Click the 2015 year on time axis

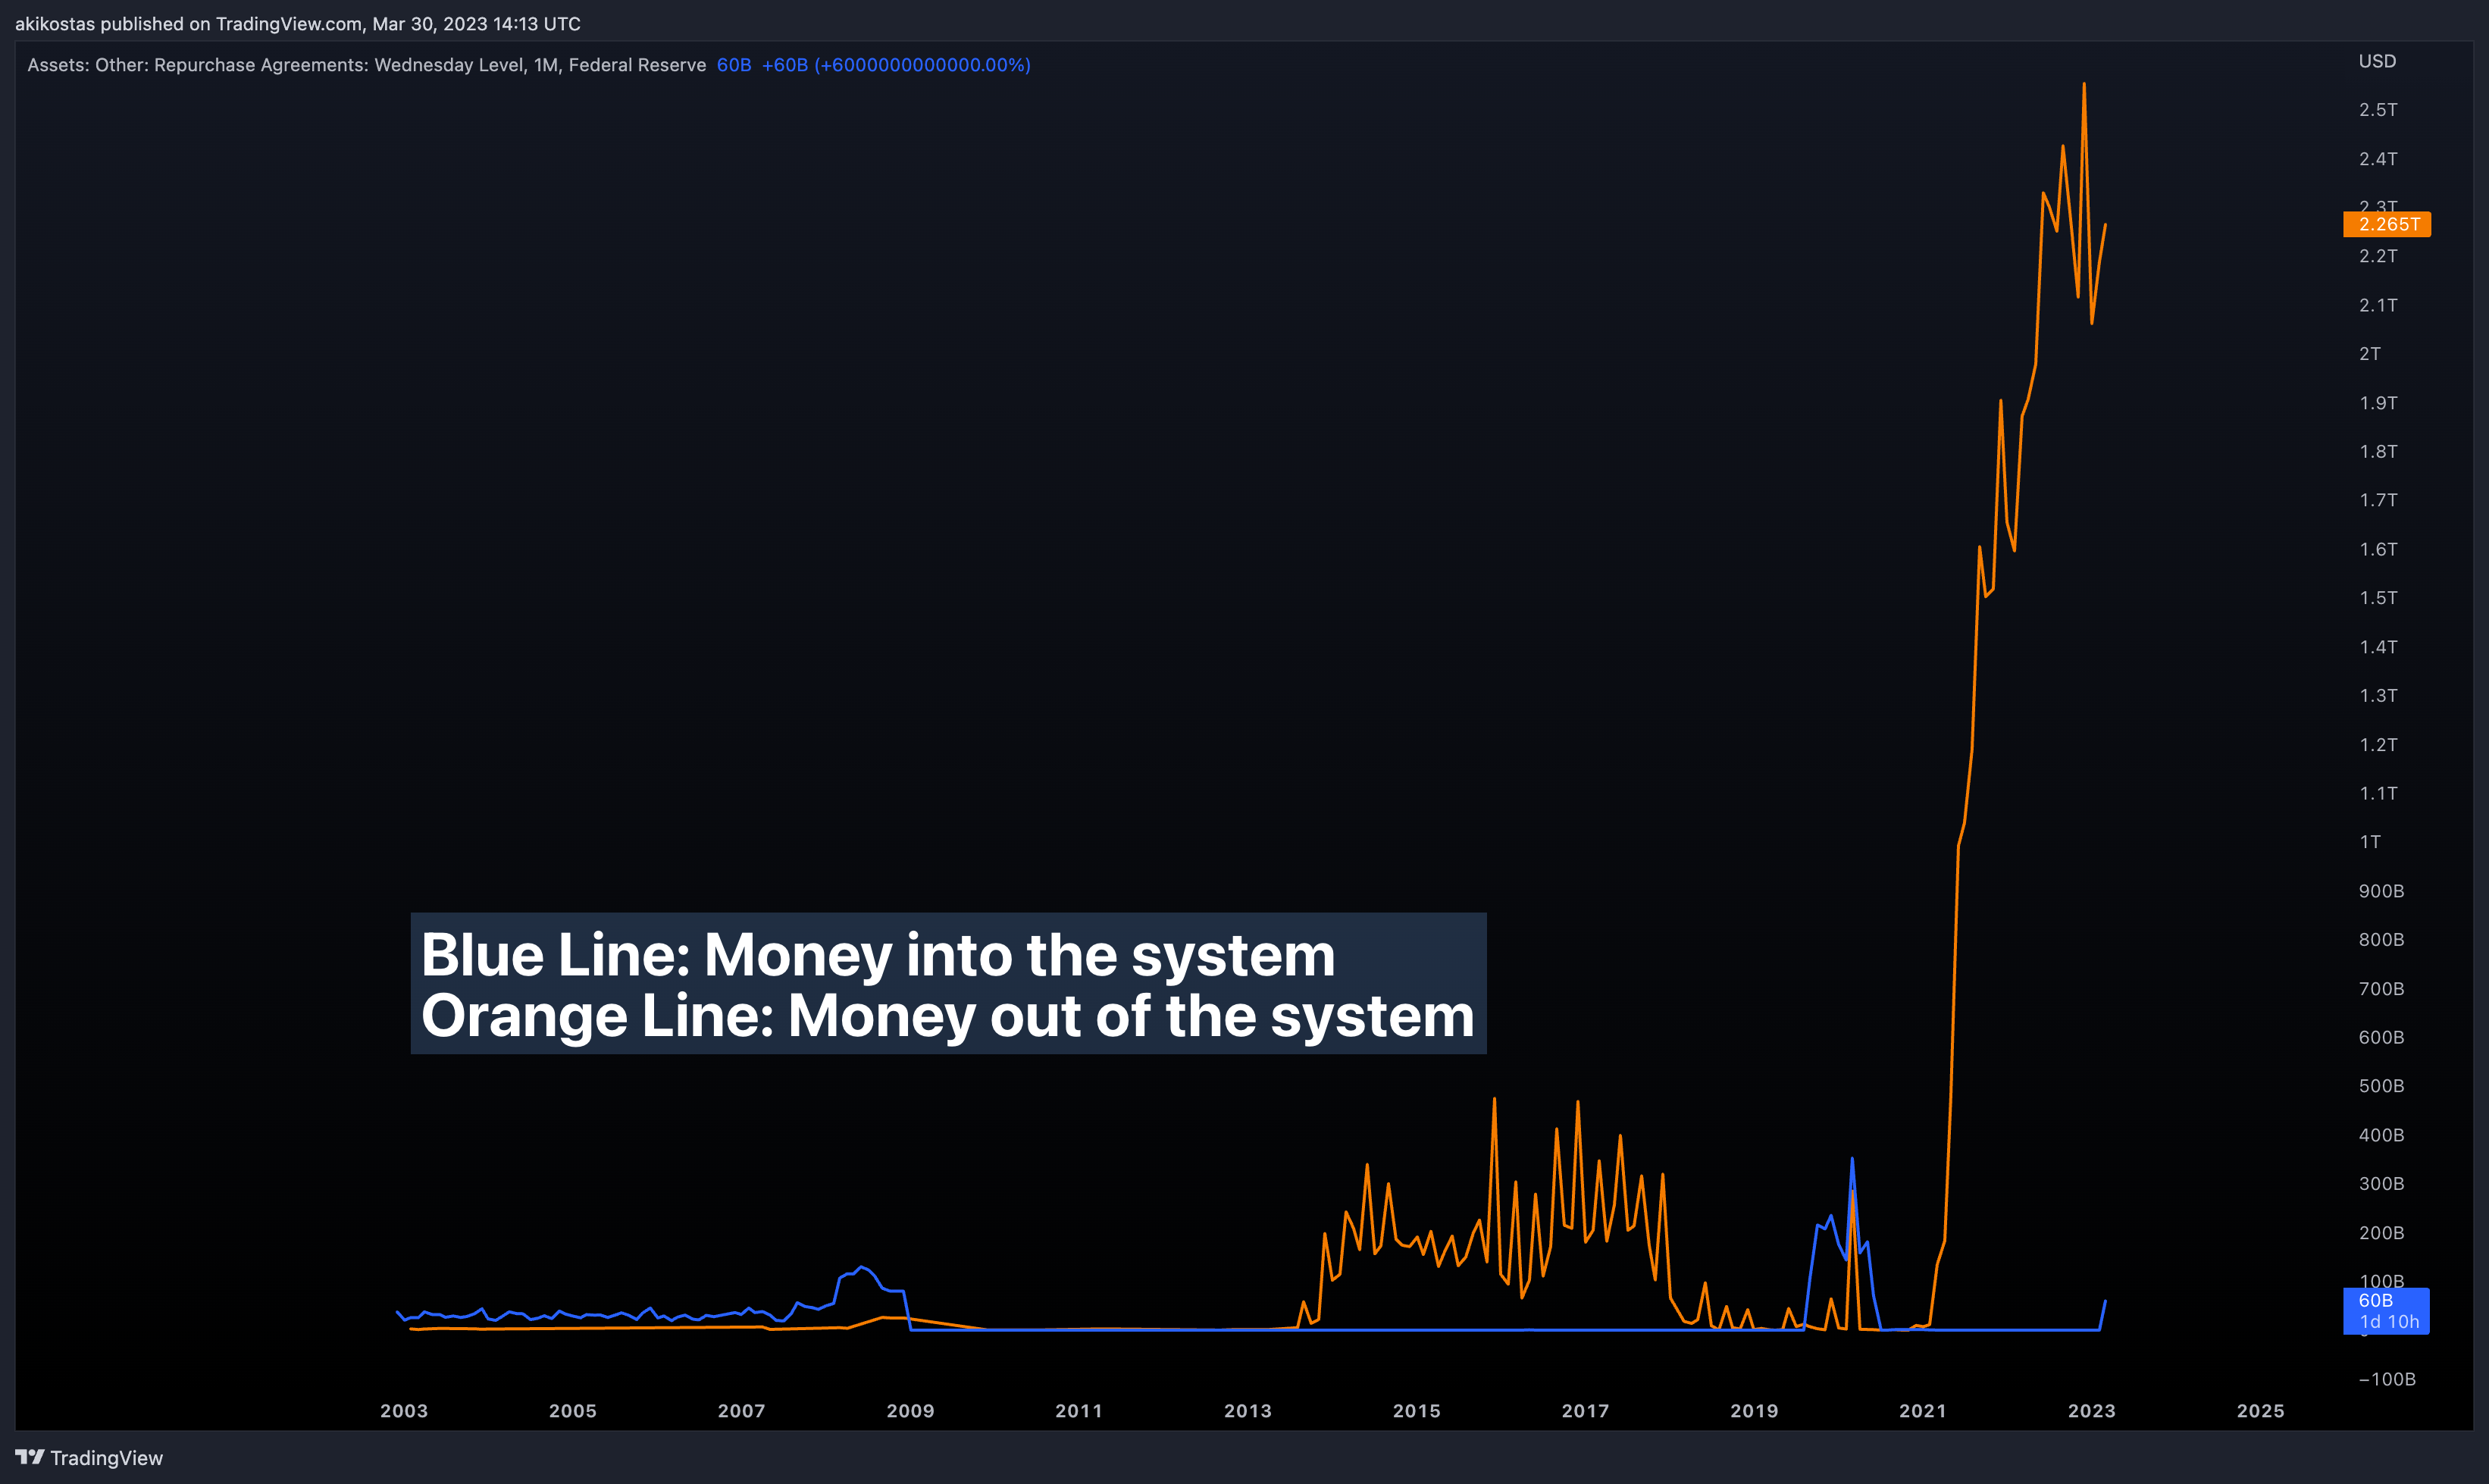[1417, 1411]
